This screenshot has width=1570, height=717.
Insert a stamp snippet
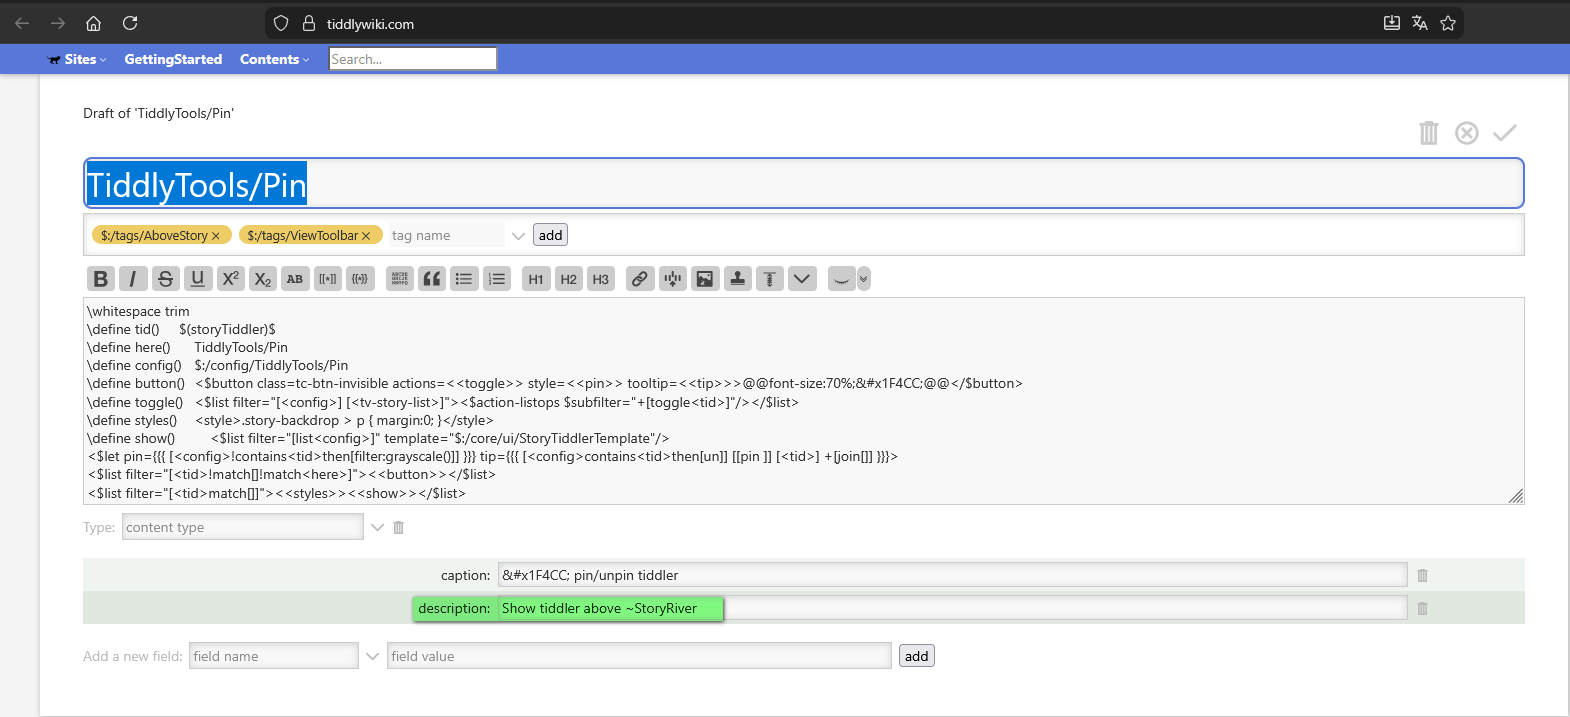coord(737,279)
